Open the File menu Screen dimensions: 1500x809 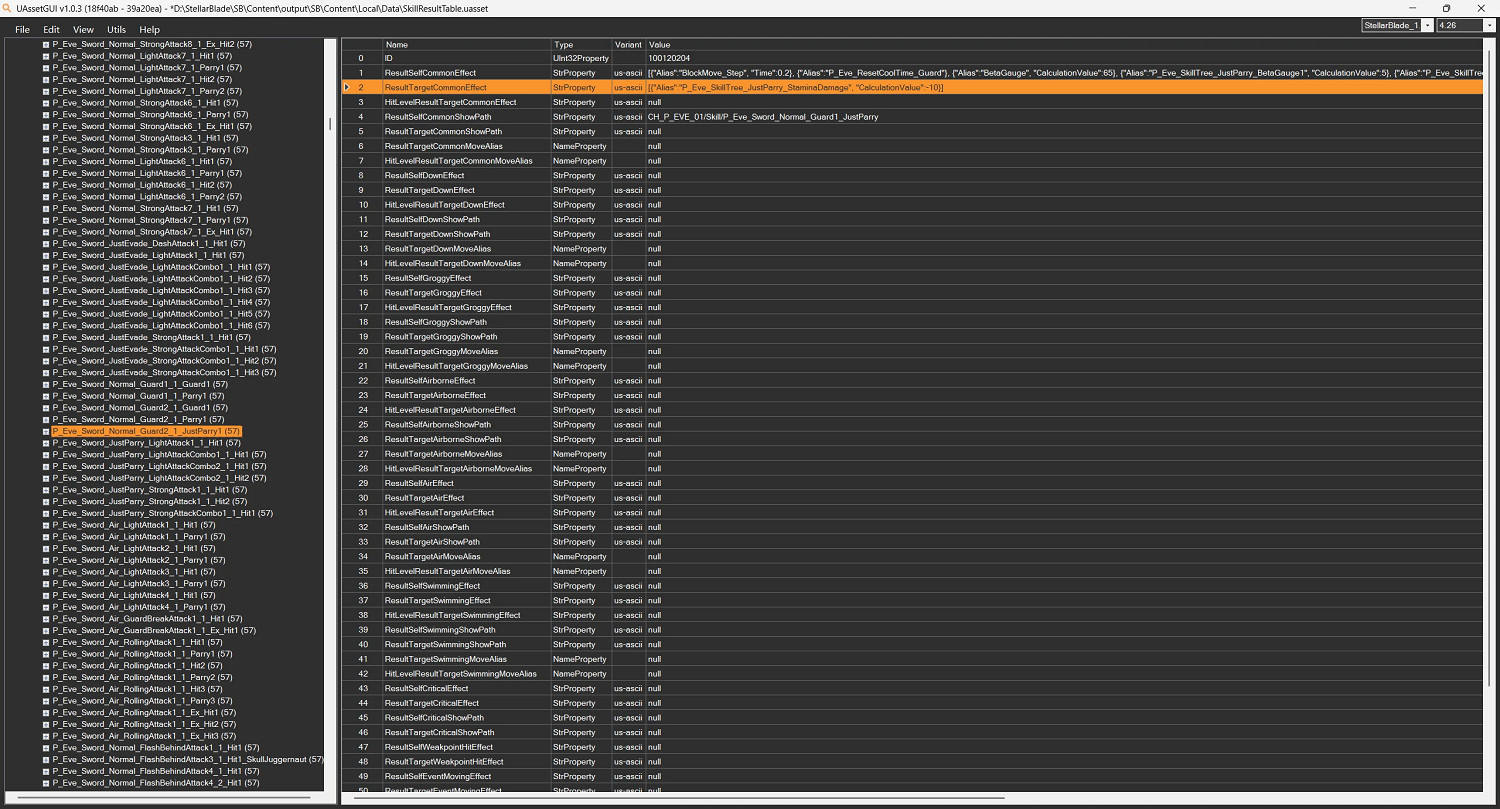tap(22, 30)
